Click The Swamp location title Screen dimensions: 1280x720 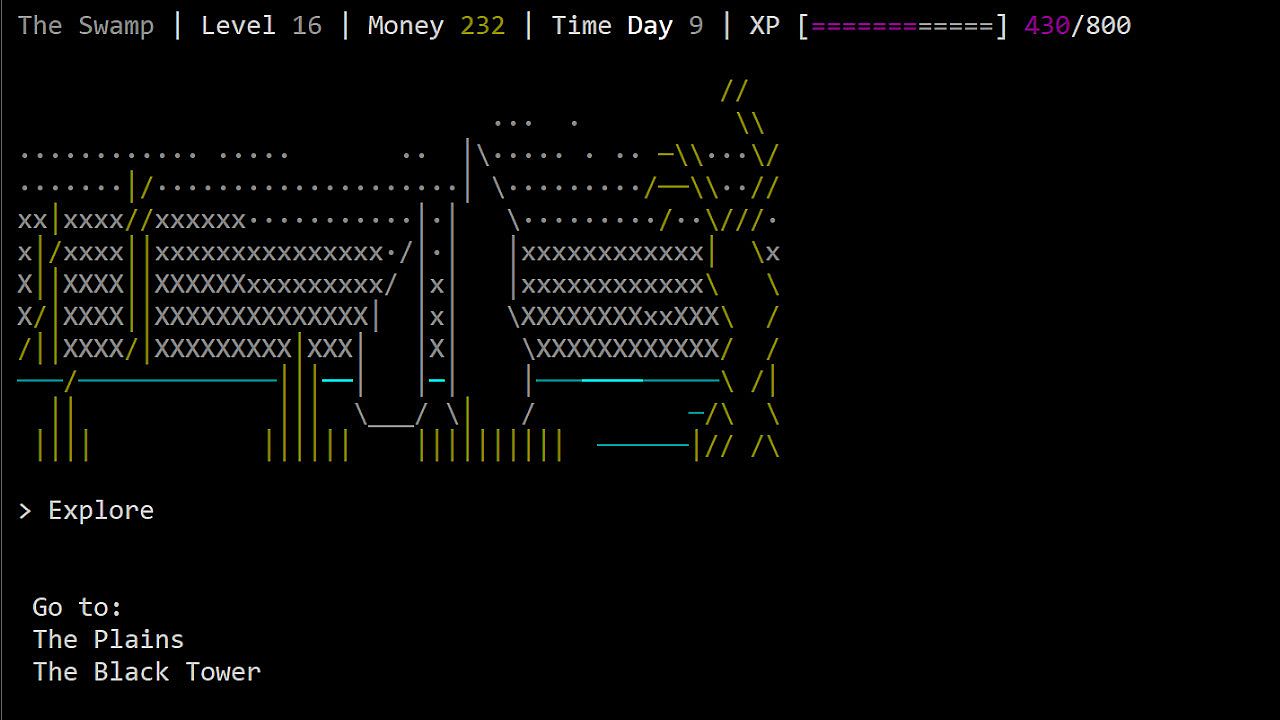click(86, 26)
